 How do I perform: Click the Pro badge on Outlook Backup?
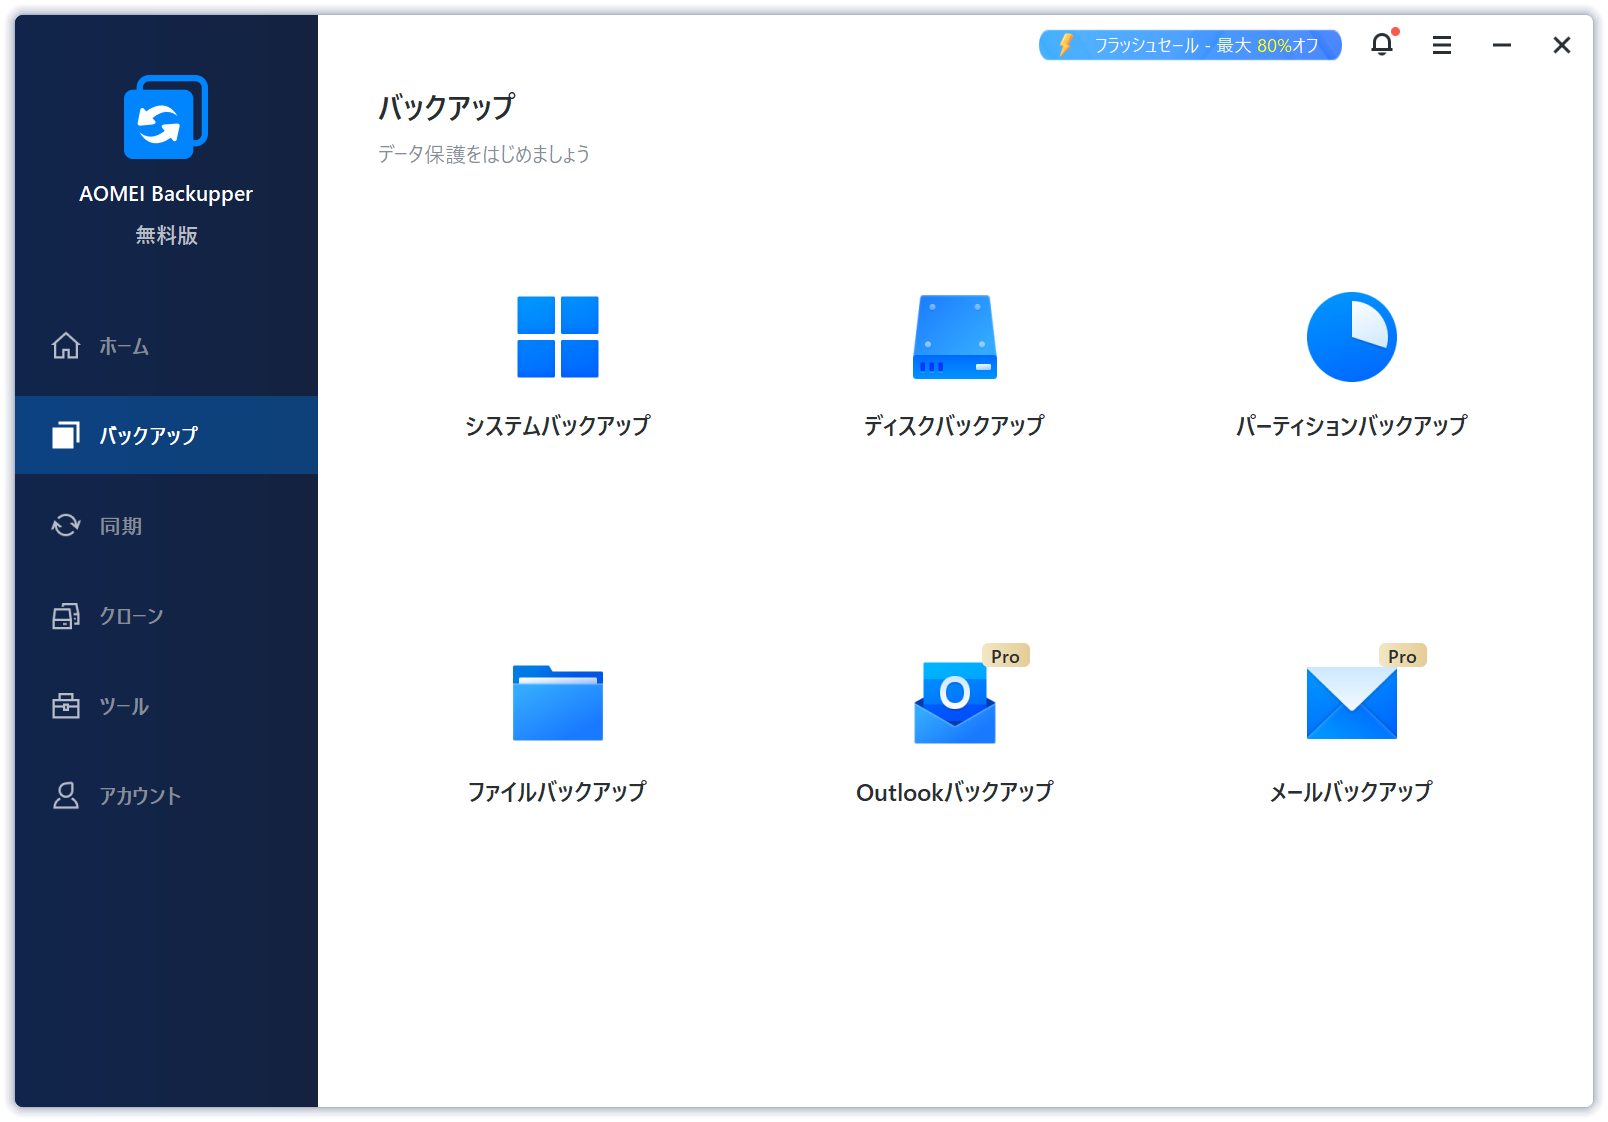pos(1005,655)
